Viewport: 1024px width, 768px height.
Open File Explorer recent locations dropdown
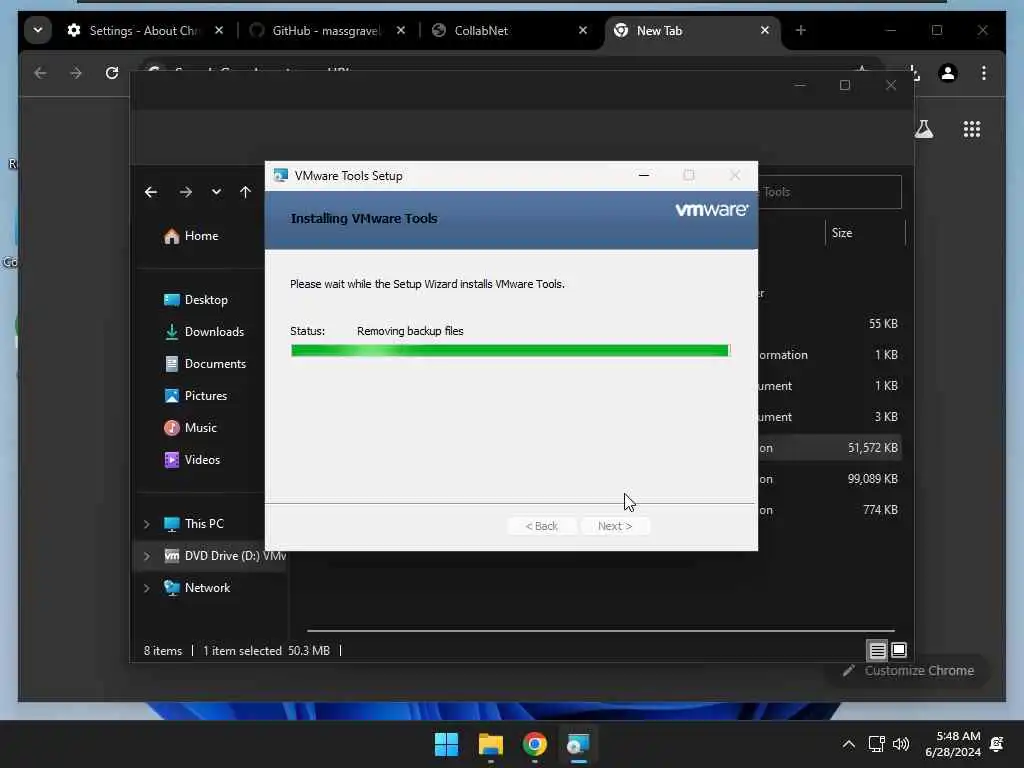[216, 192]
